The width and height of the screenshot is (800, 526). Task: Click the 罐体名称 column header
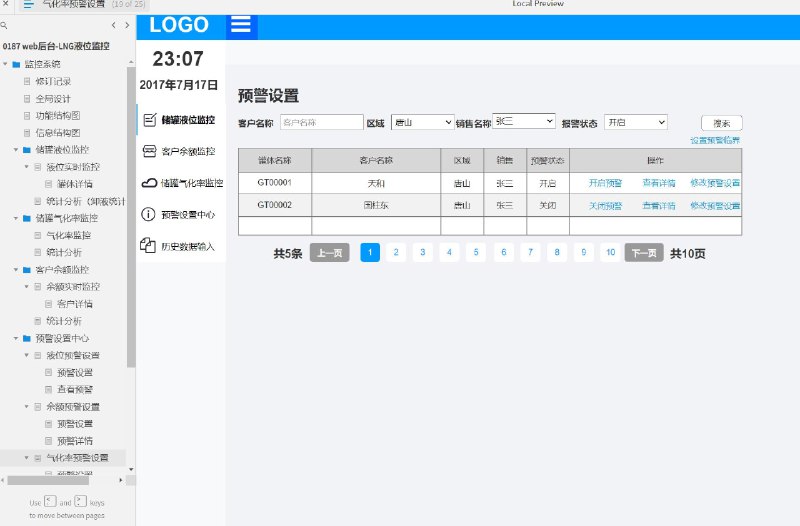click(274, 160)
